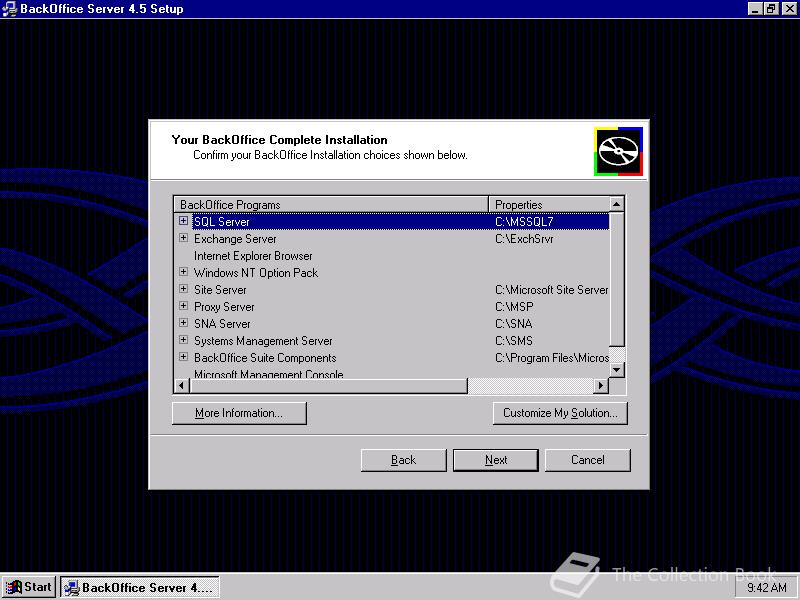800x600 pixels.
Task: Cancel the BackOffice setup
Action: (x=588, y=460)
